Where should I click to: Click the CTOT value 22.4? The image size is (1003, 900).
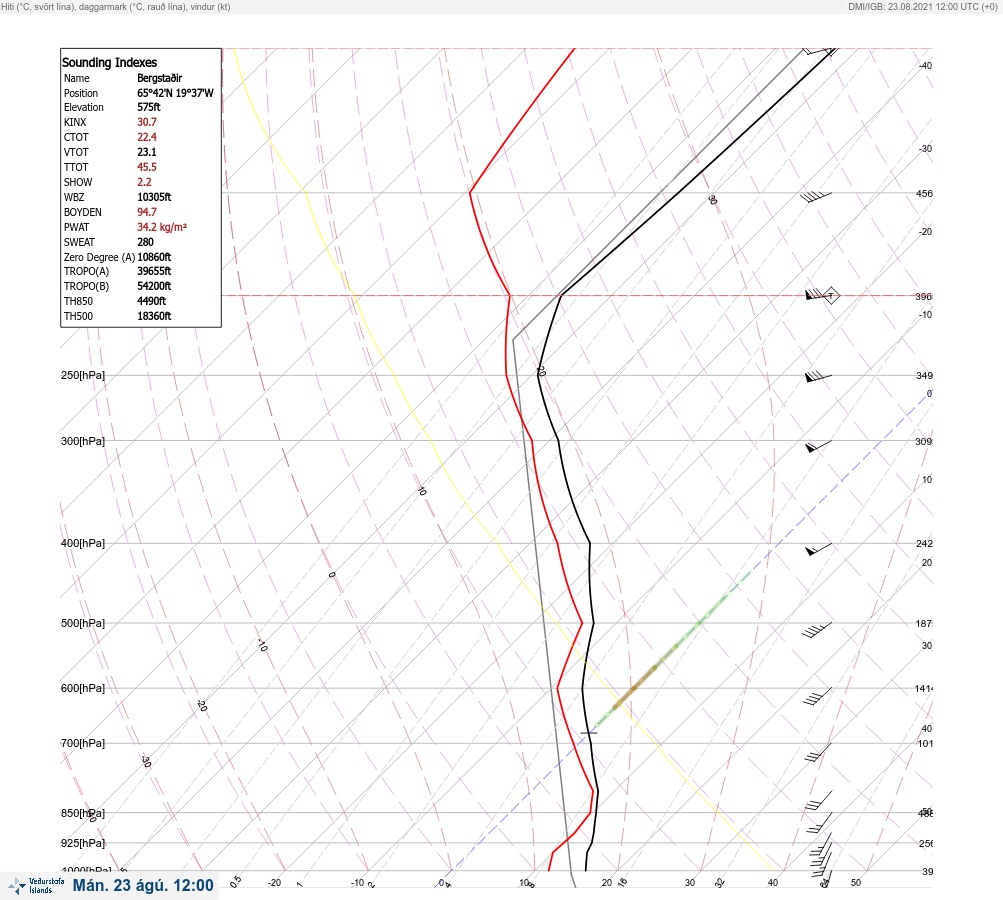tap(146, 137)
